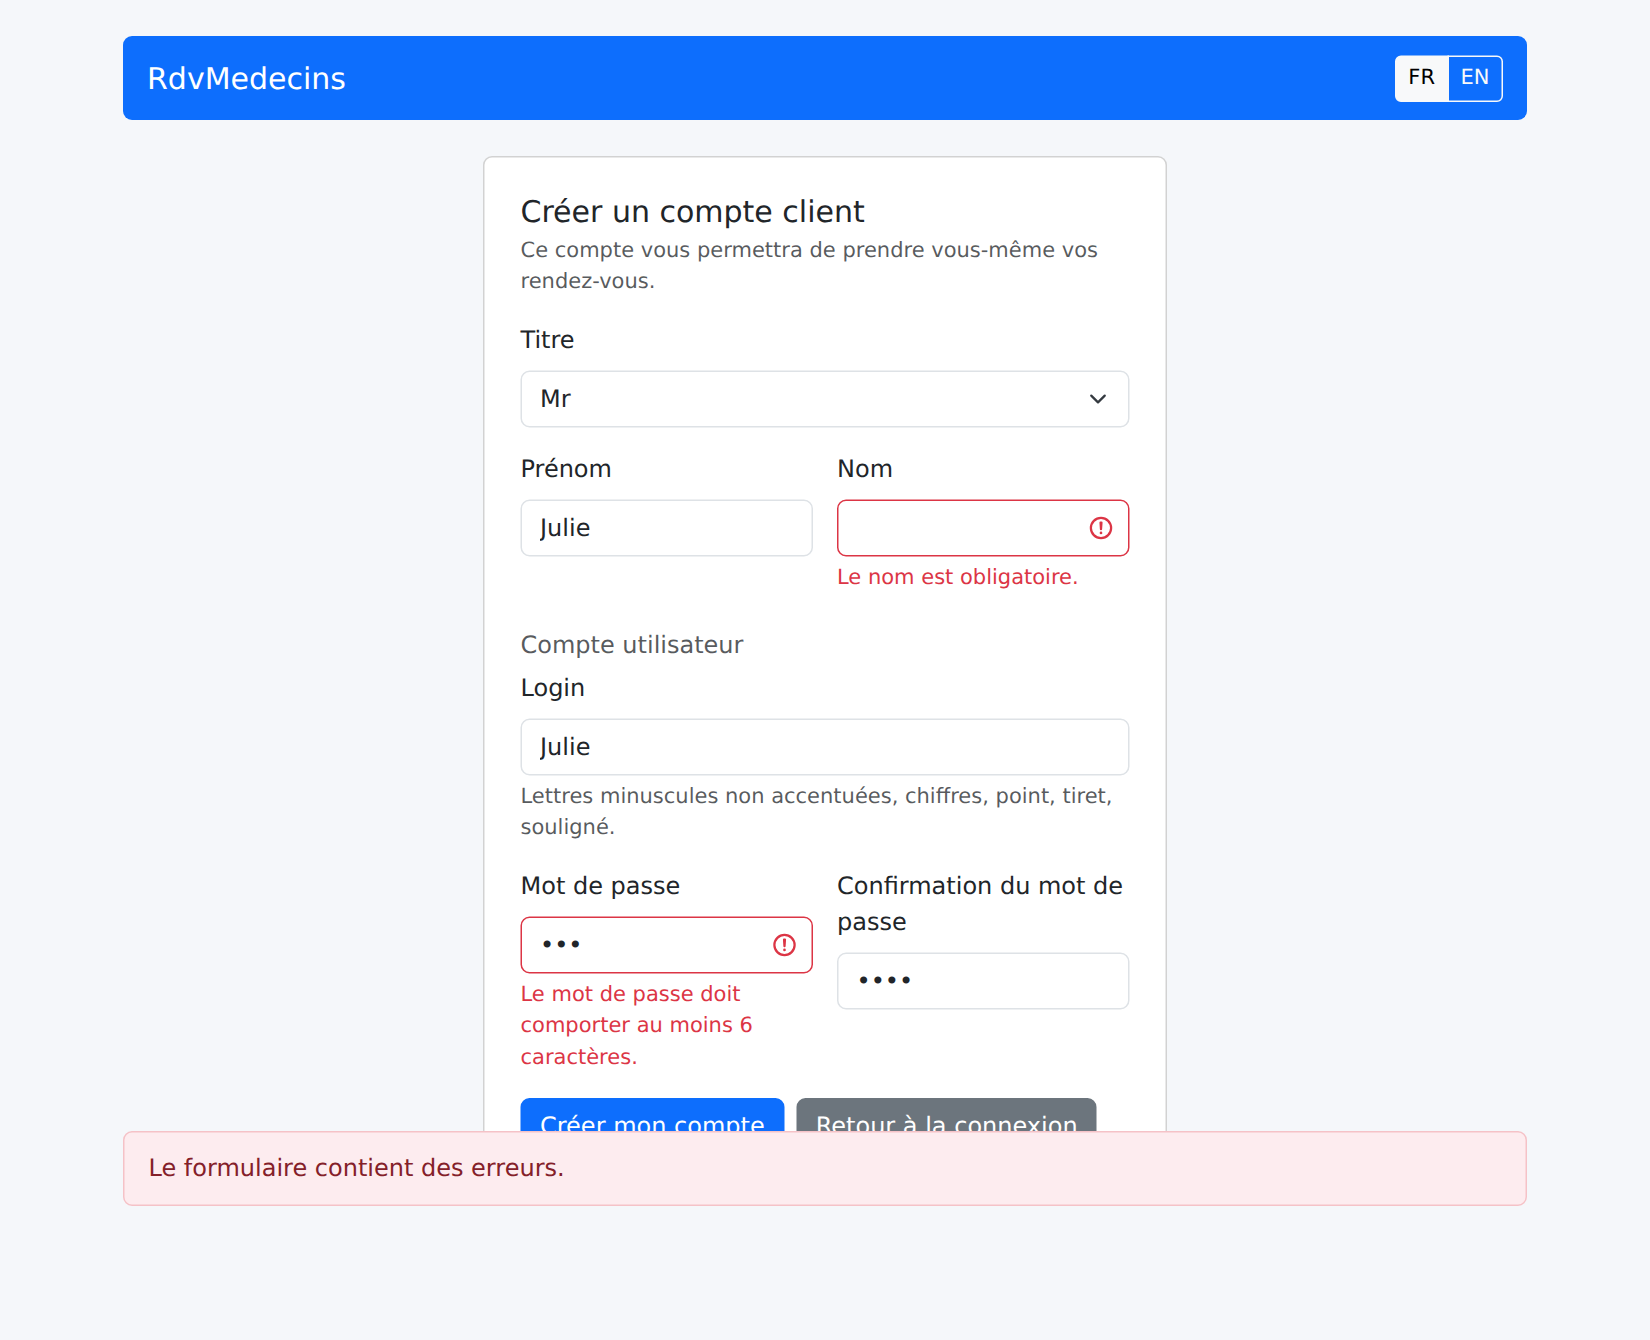Click the chevron arrow of Titre select

1097,399
